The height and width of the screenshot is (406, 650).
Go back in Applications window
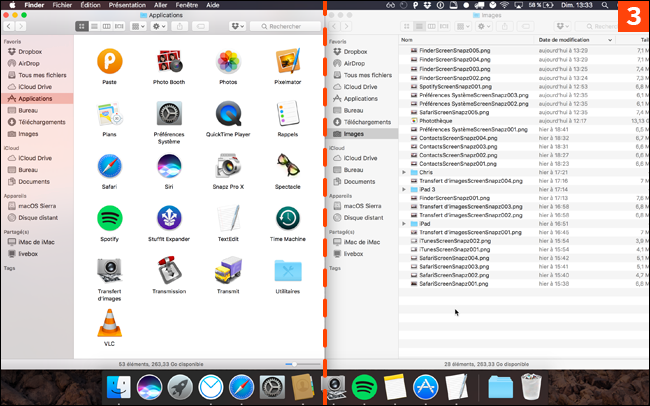pyautogui.click(x=9, y=26)
